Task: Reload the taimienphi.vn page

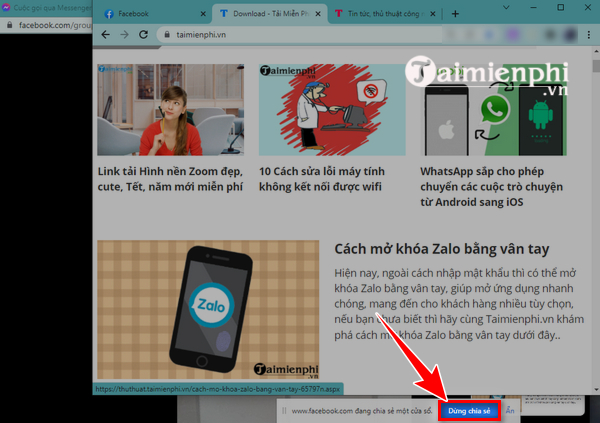Action: (143, 34)
